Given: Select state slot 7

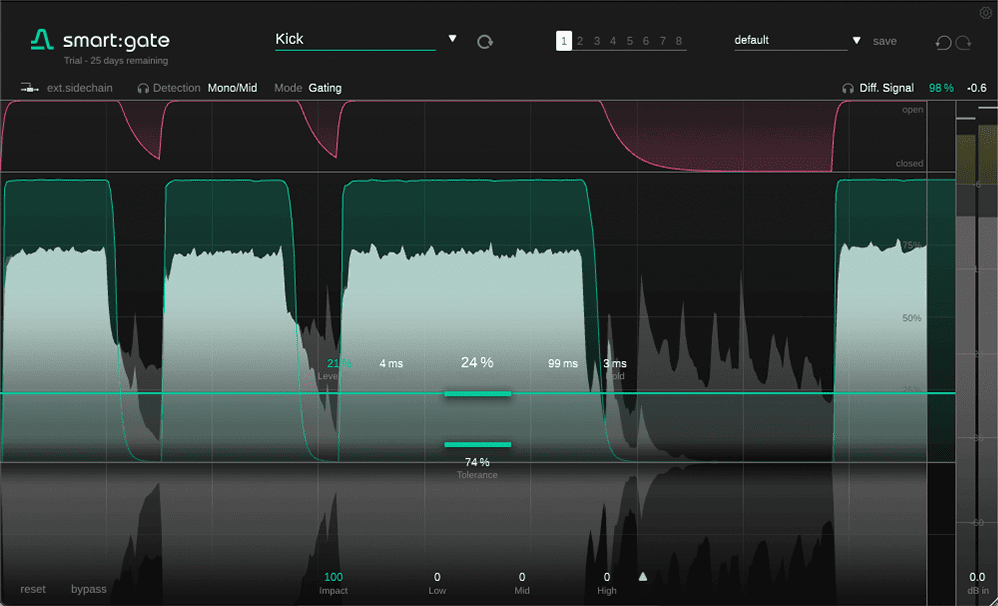Looking at the screenshot, I should pos(663,41).
